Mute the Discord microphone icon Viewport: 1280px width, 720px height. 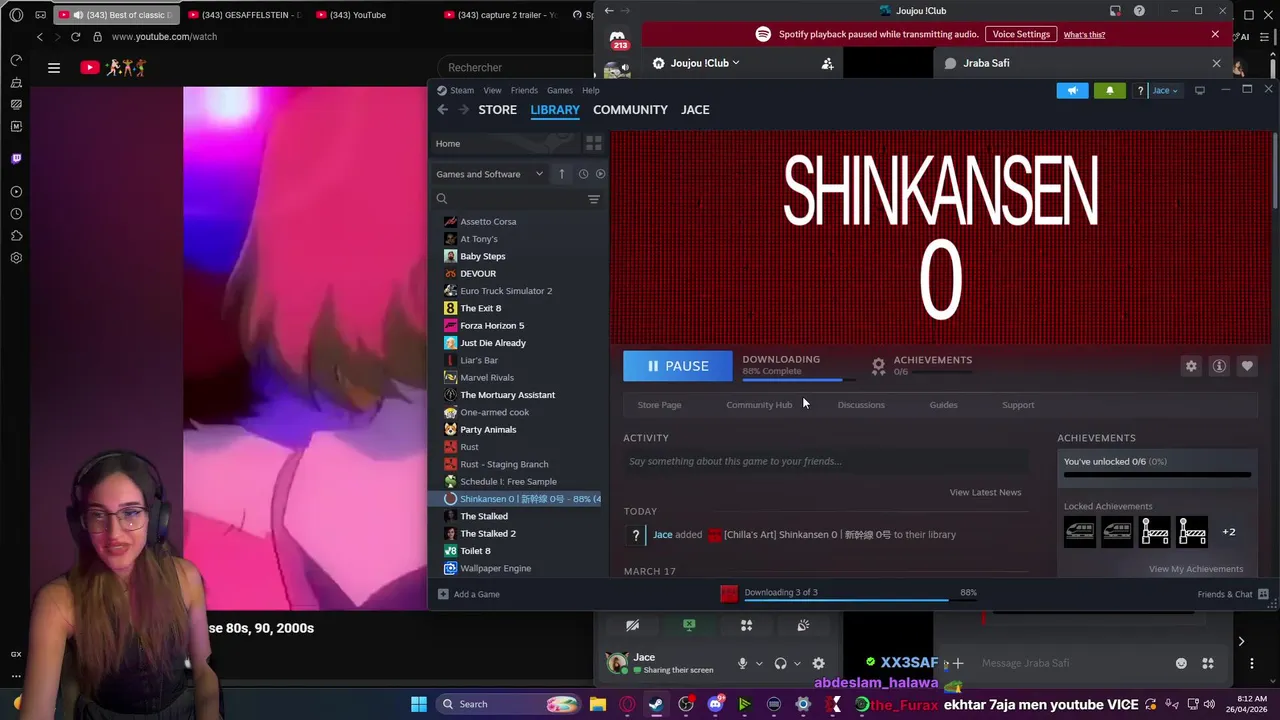tap(742, 663)
